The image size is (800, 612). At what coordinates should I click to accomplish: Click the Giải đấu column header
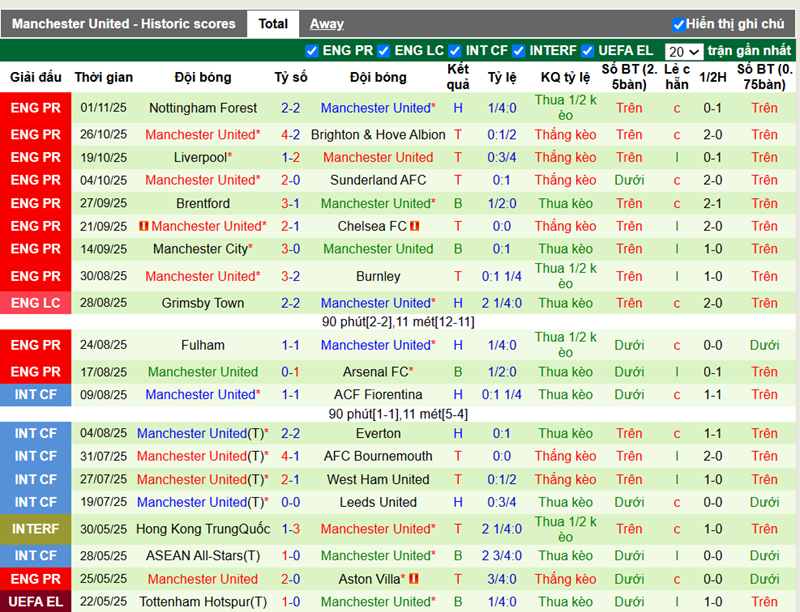pyautogui.click(x=36, y=77)
